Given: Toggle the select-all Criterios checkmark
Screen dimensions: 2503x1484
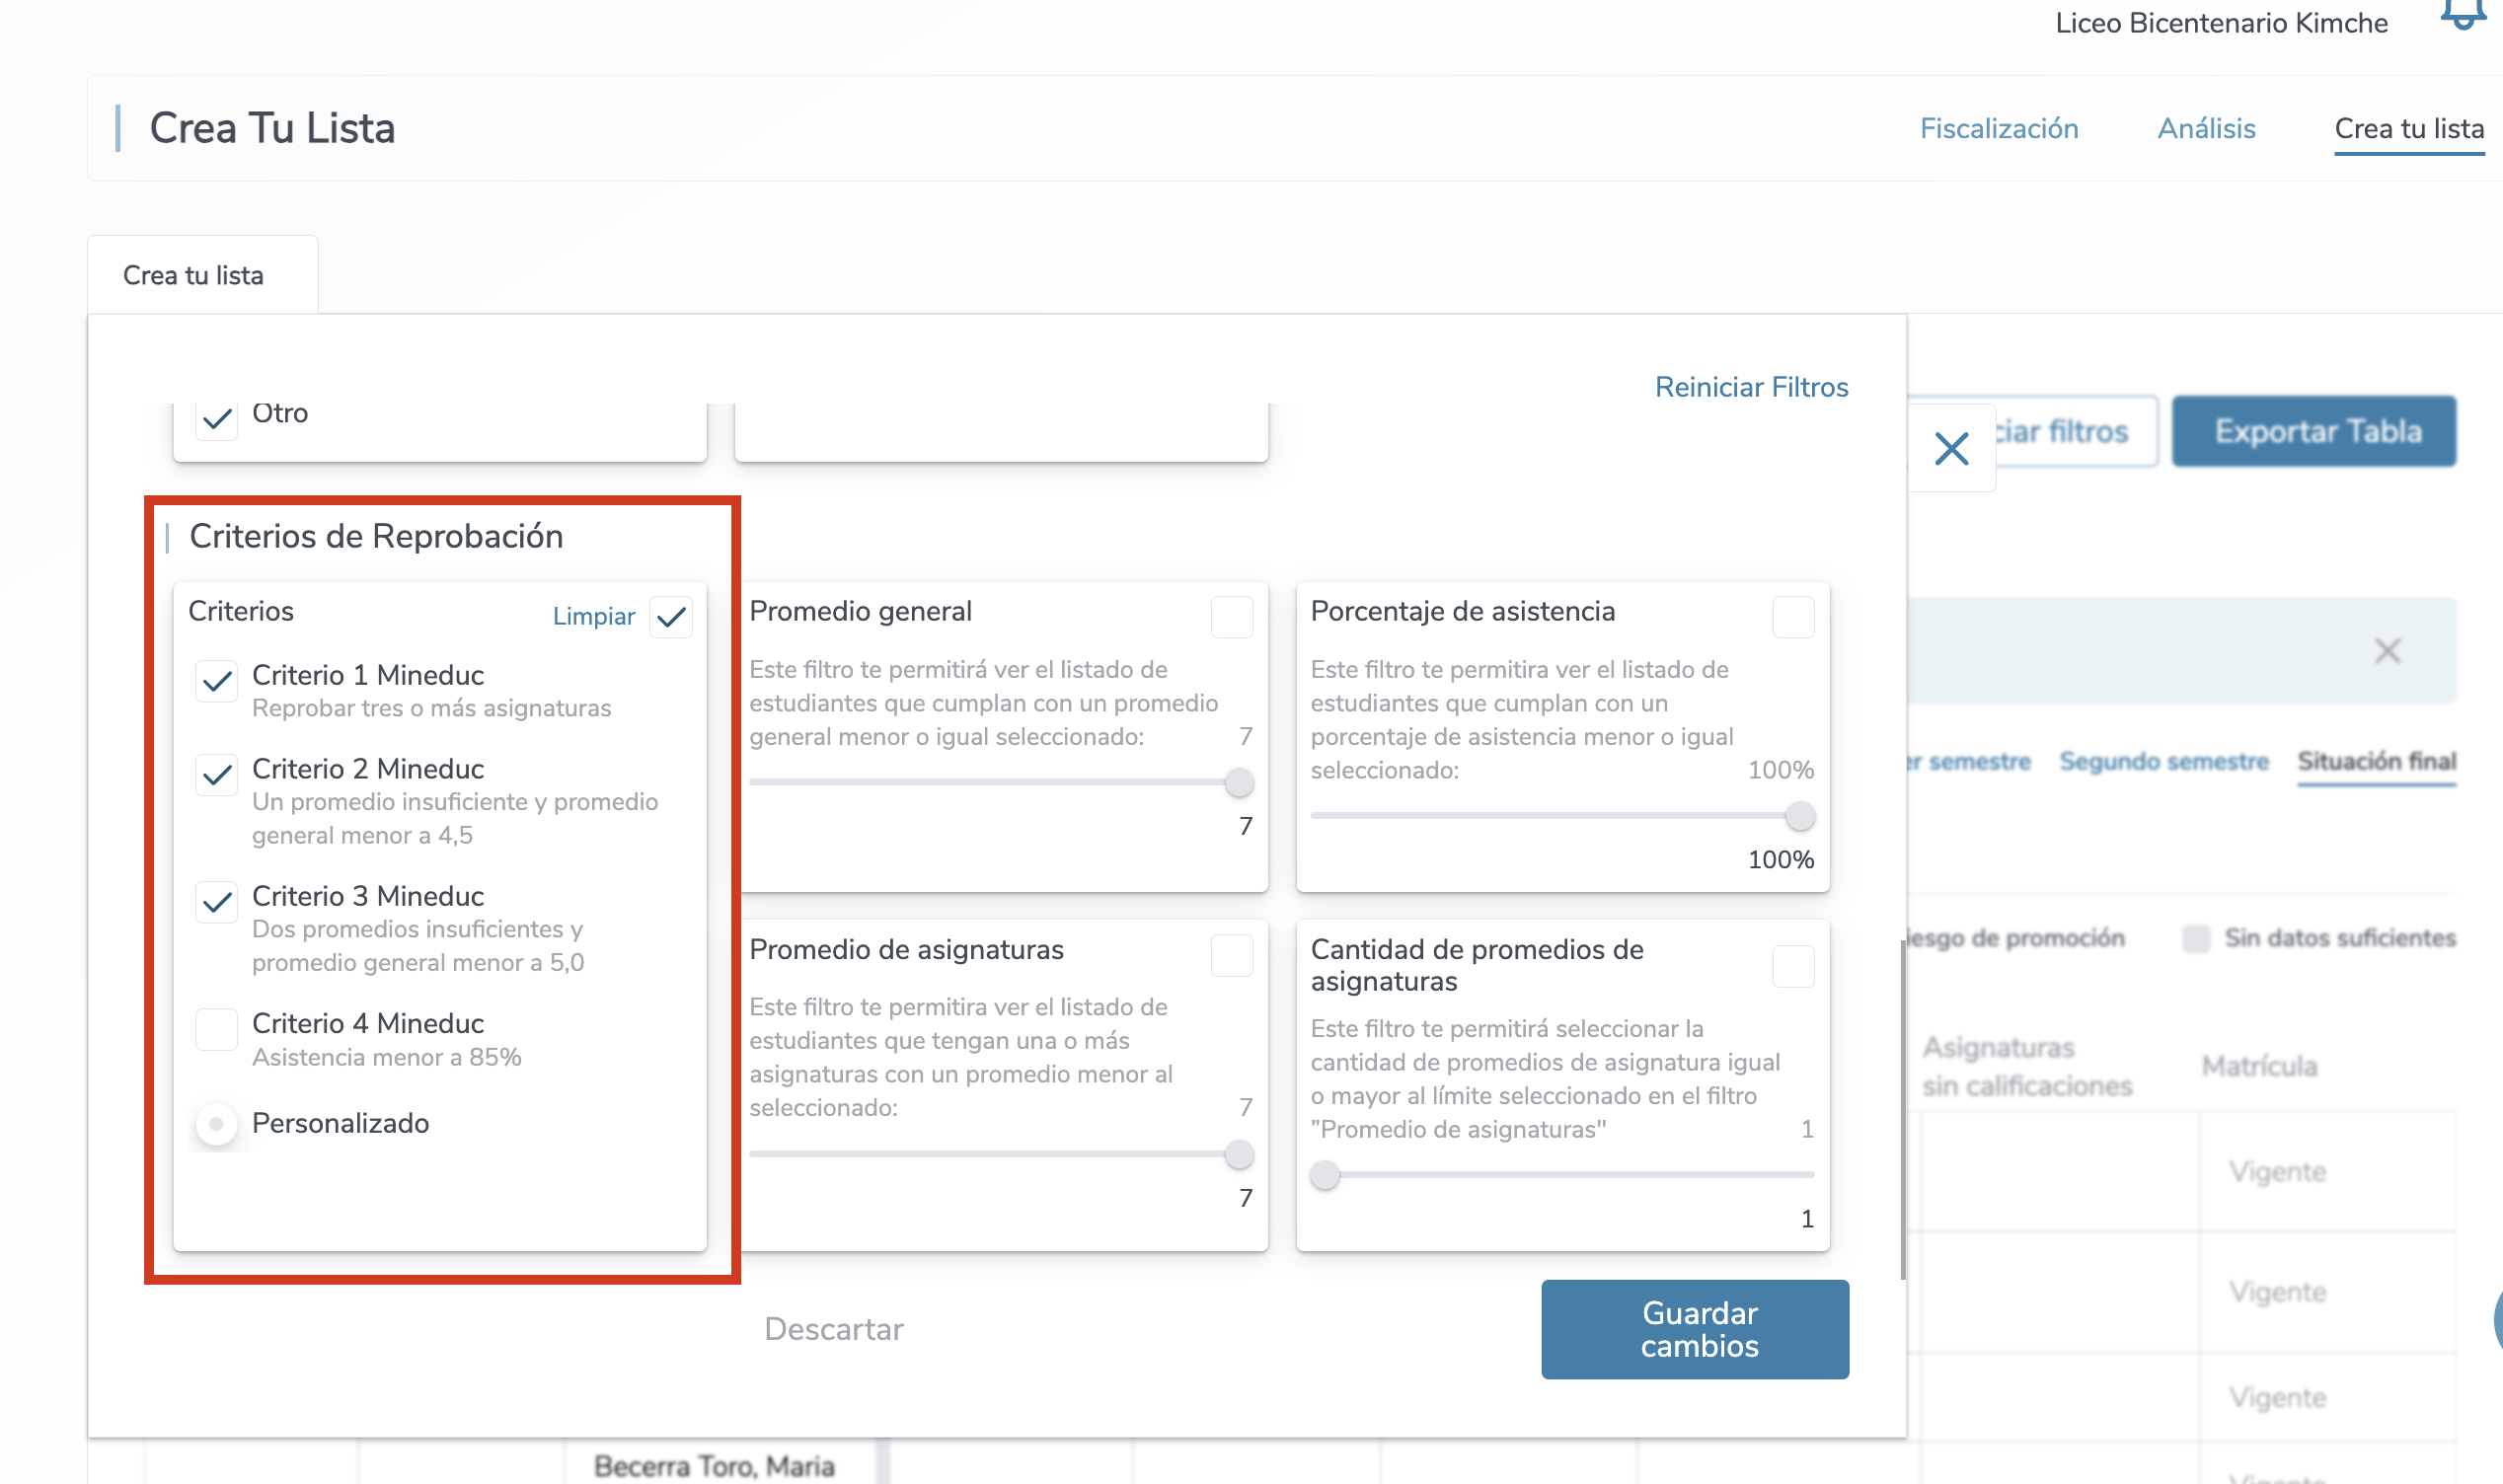Looking at the screenshot, I should (x=671, y=617).
